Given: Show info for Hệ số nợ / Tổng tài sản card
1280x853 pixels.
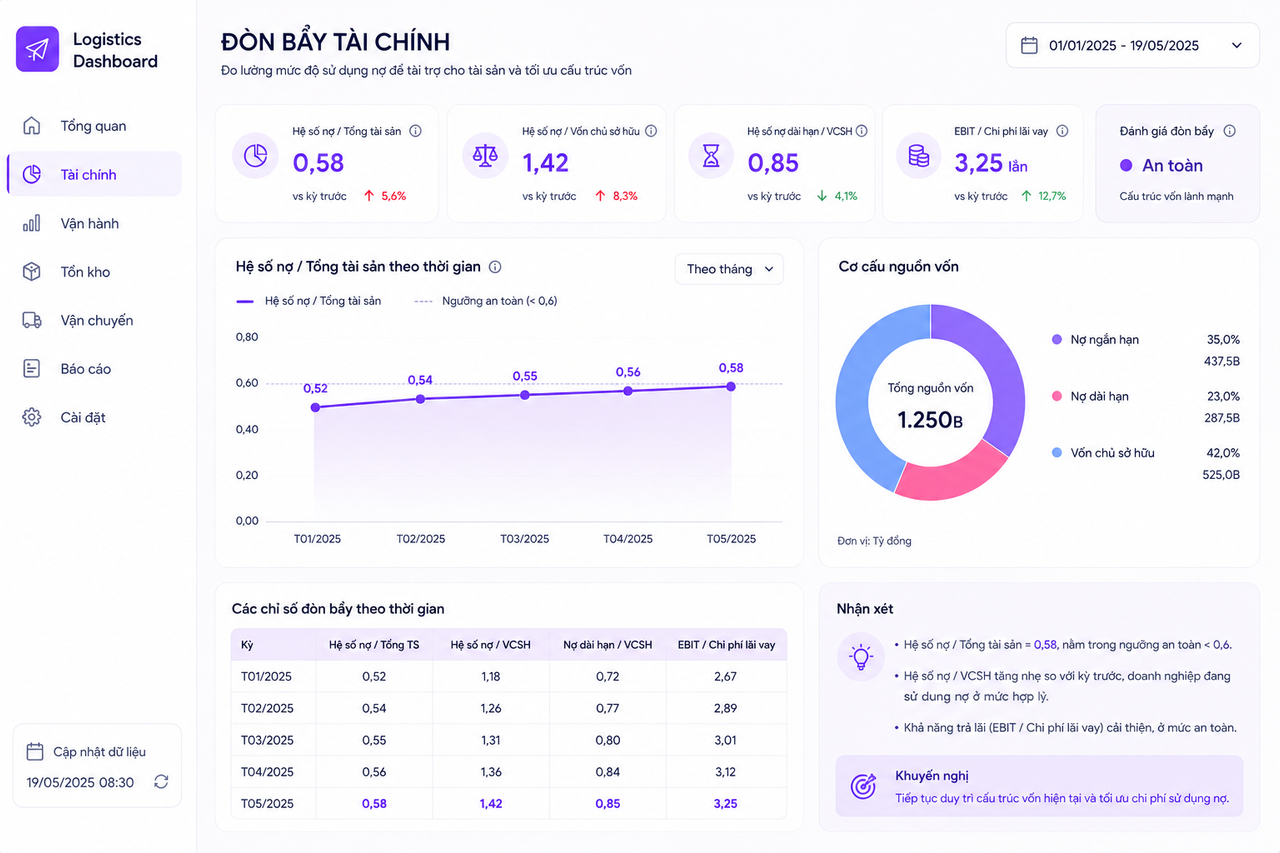Looking at the screenshot, I should pyautogui.click(x=416, y=131).
